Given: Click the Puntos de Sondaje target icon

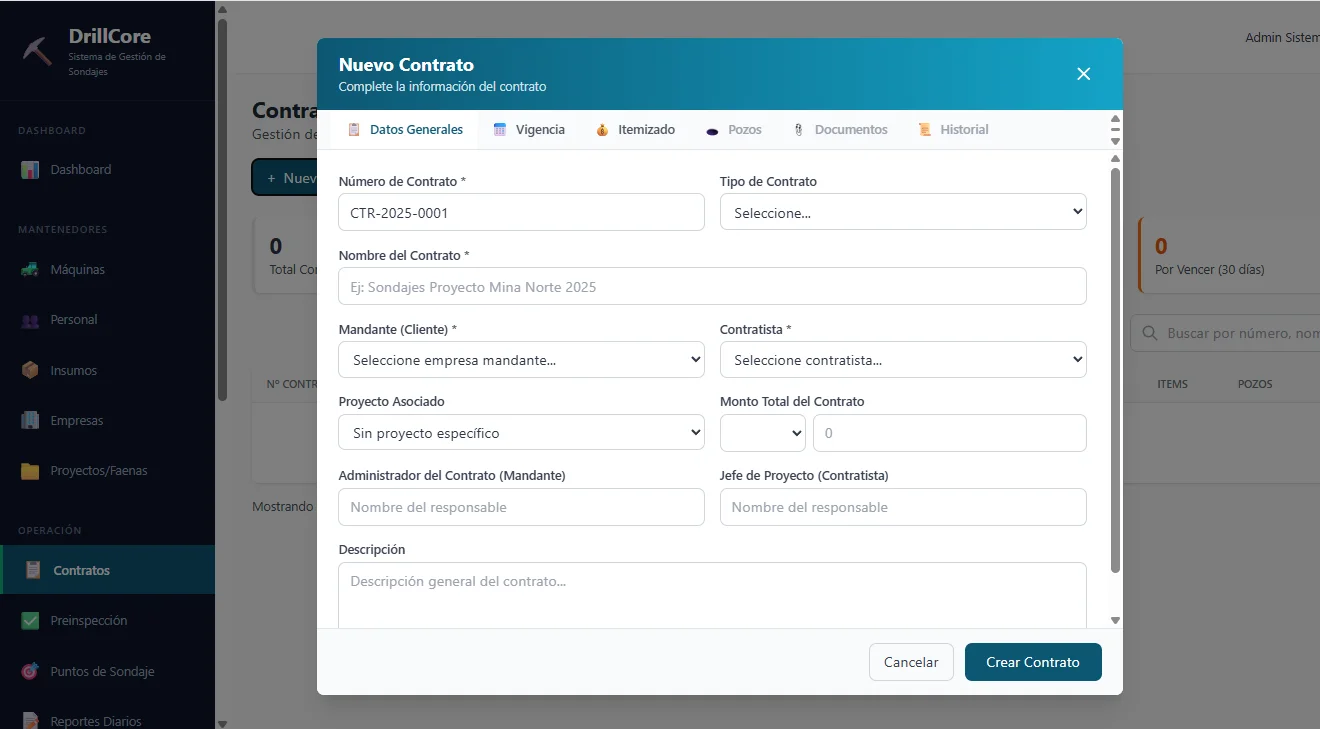Looking at the screenshot, I should (30, 671).
